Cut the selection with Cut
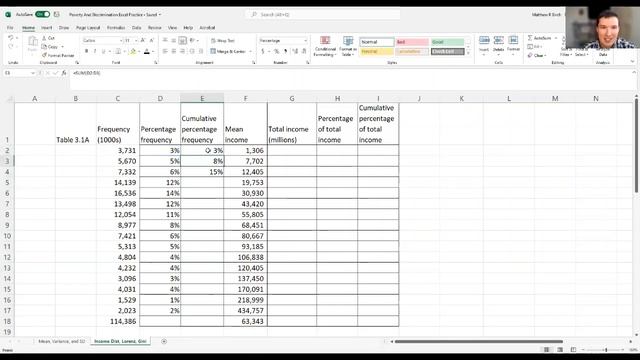The height and width of the screenshot is (360, 640). tap(48, 38)
